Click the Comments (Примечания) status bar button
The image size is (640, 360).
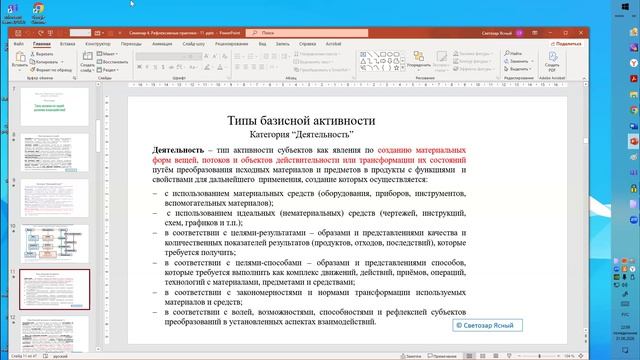(442, 356)
